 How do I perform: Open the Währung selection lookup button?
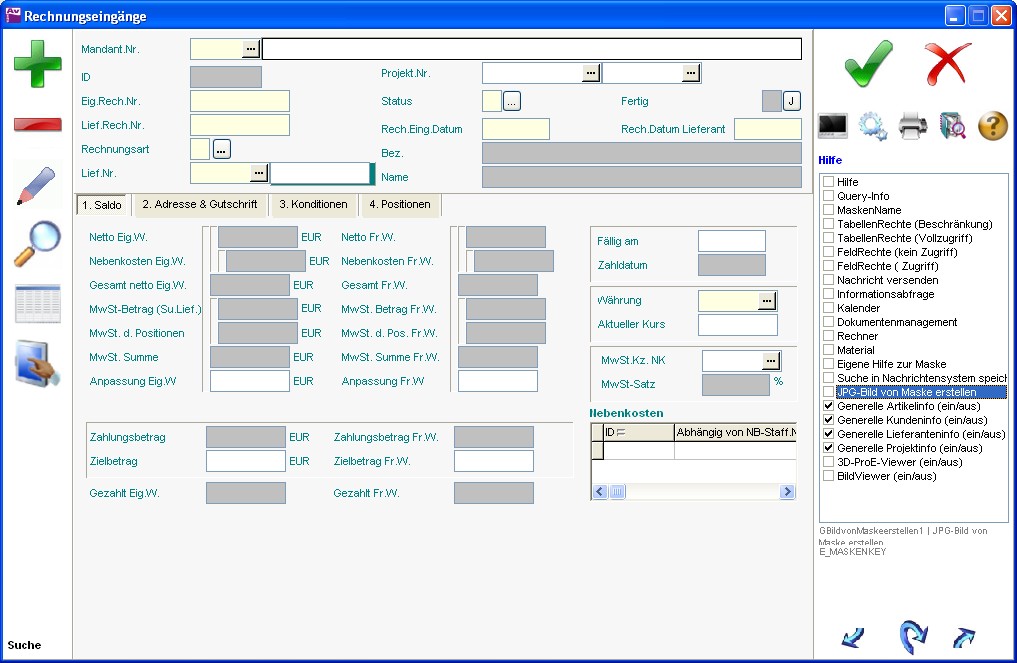[767, 301]
